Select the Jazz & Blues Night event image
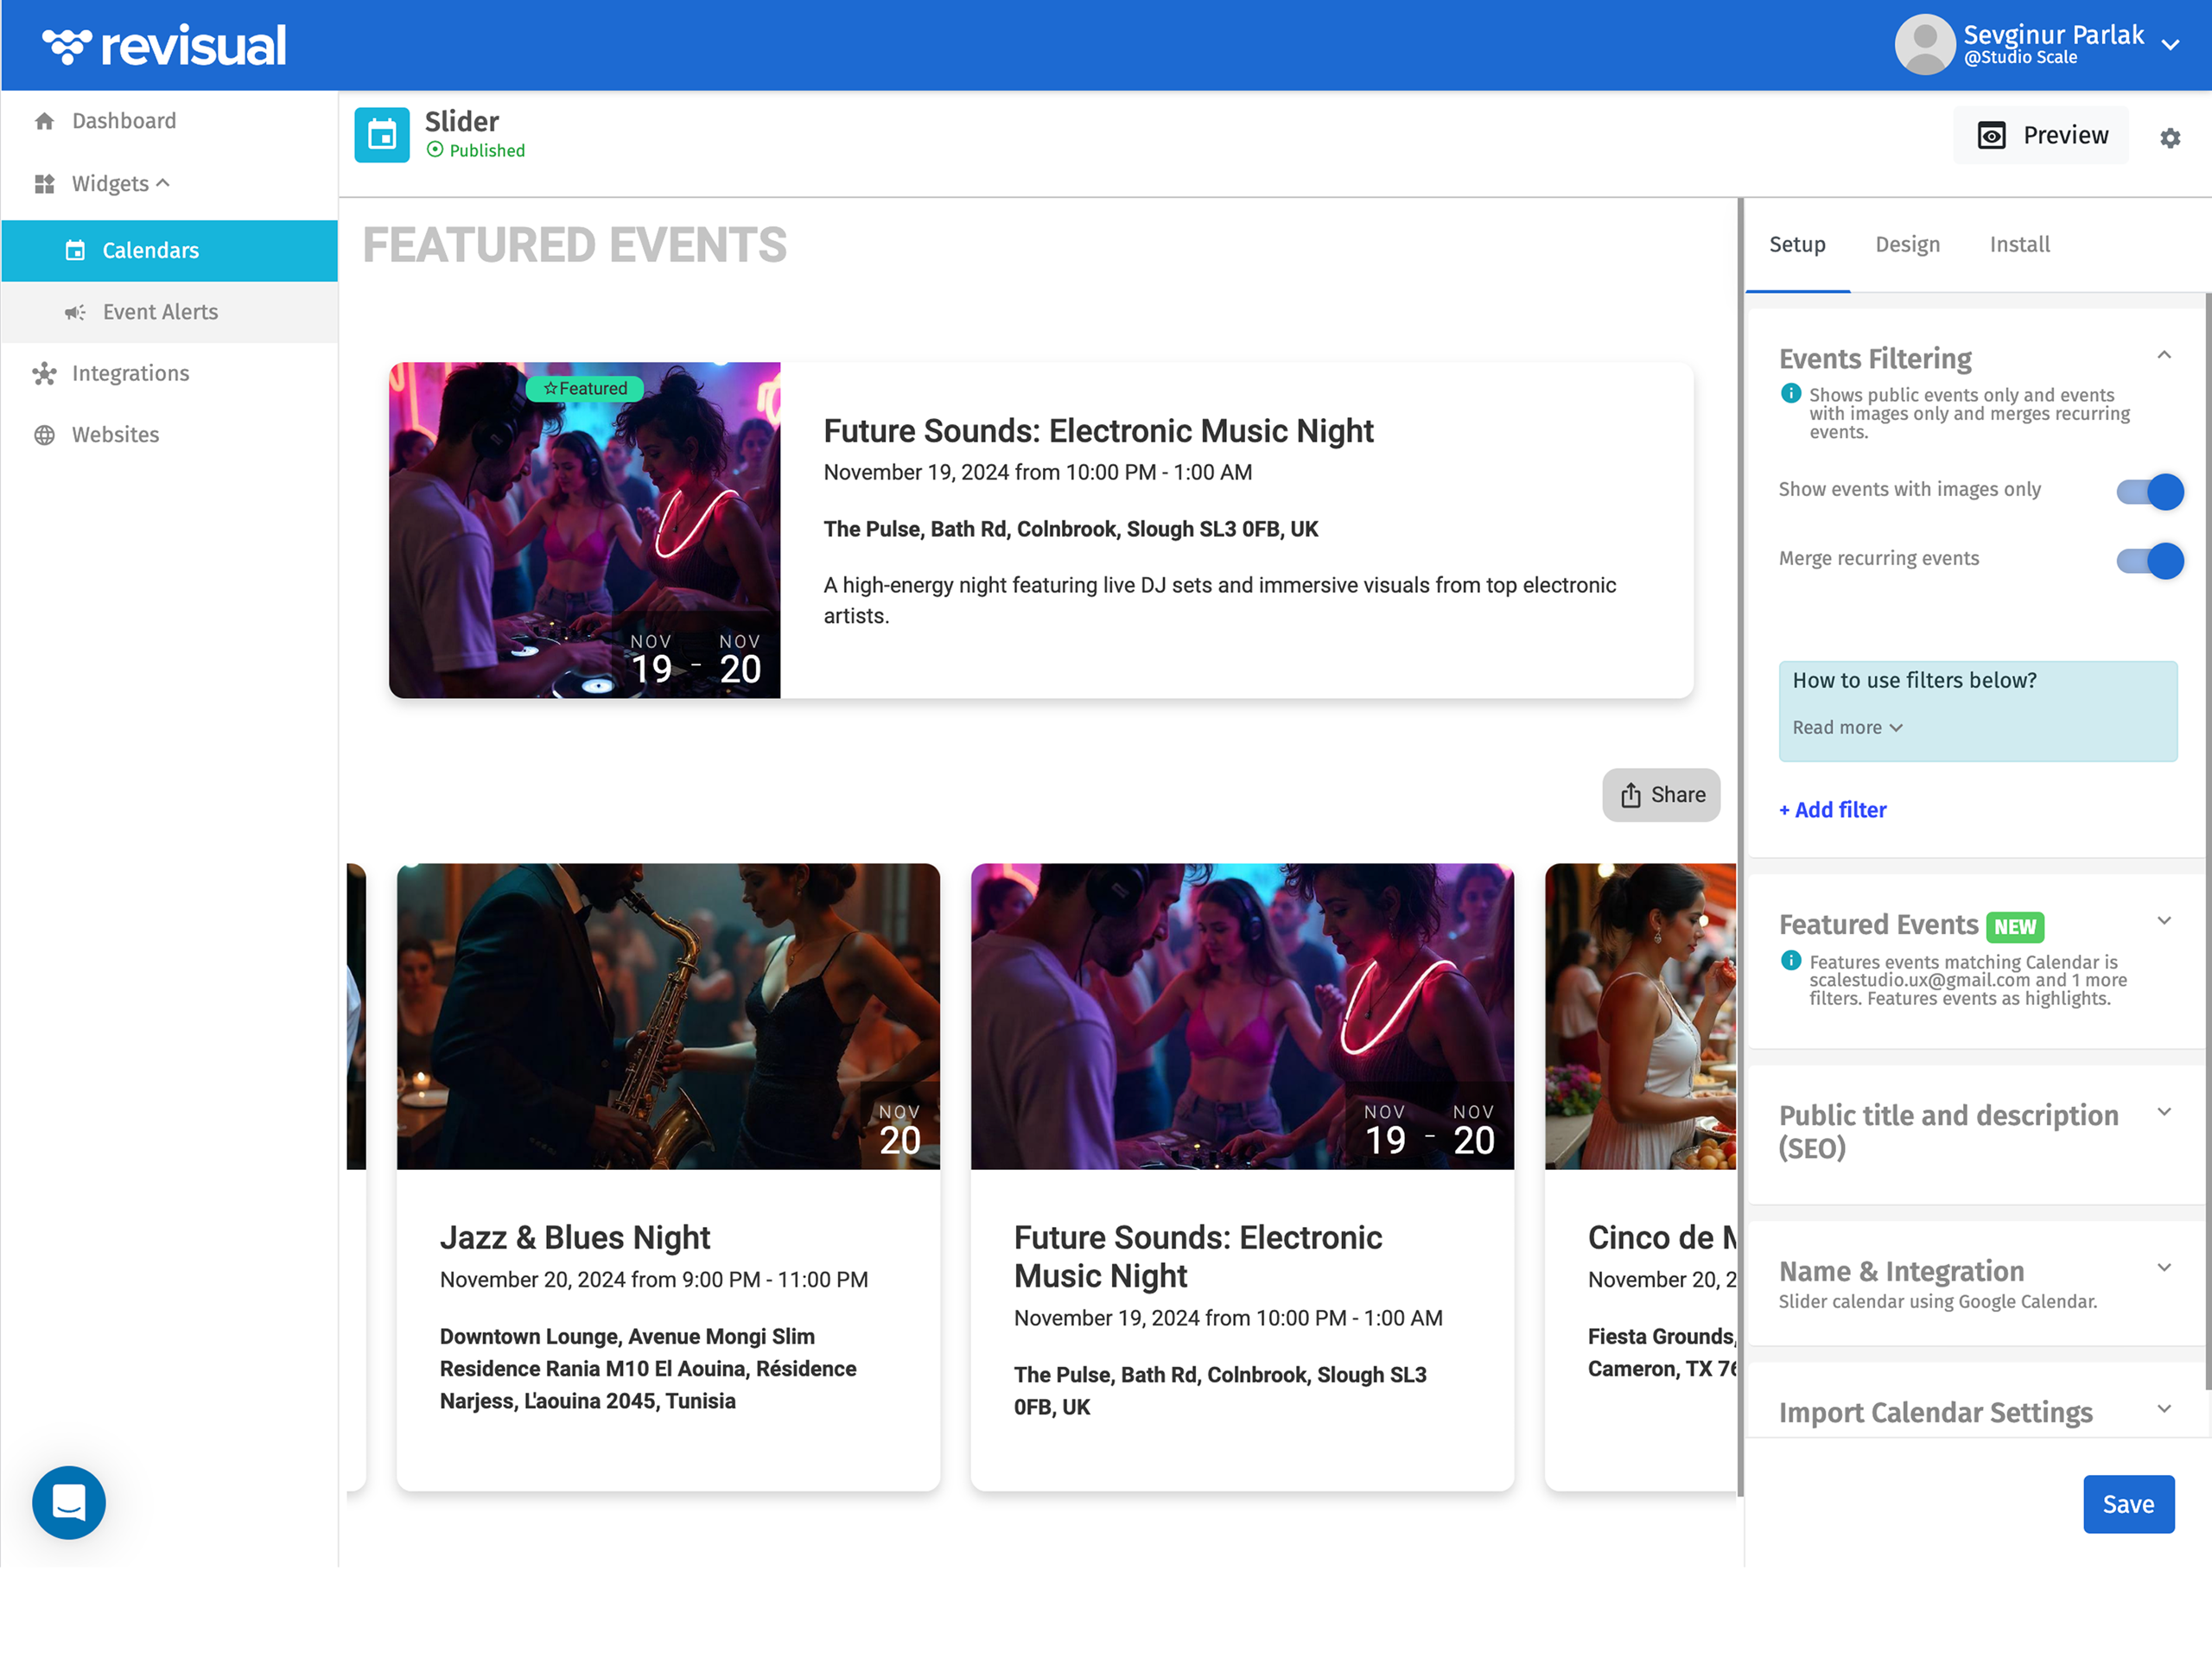This screenshot has width=2212, height=1659. click(668, 1016)
